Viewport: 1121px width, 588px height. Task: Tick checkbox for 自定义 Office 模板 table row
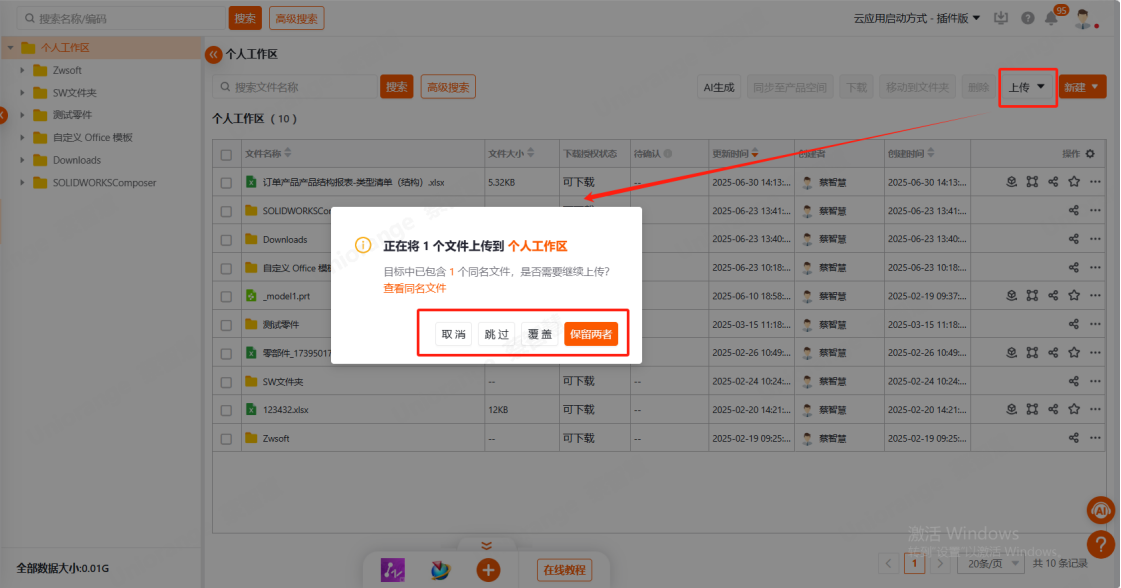click(226, 268)
